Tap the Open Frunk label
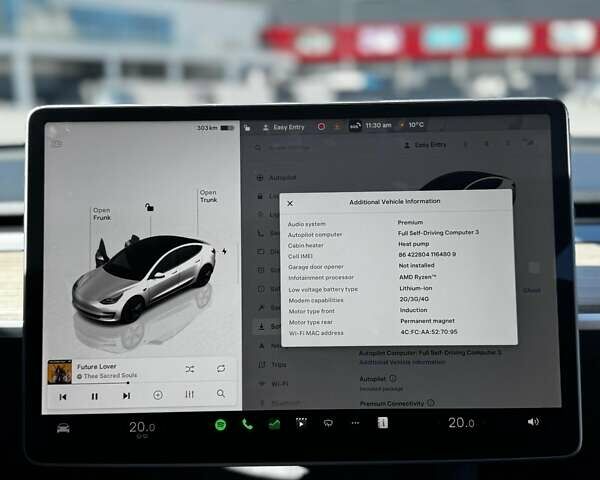Screen dimensions: 600x480 pyautogui.click(x=102, y=214)
